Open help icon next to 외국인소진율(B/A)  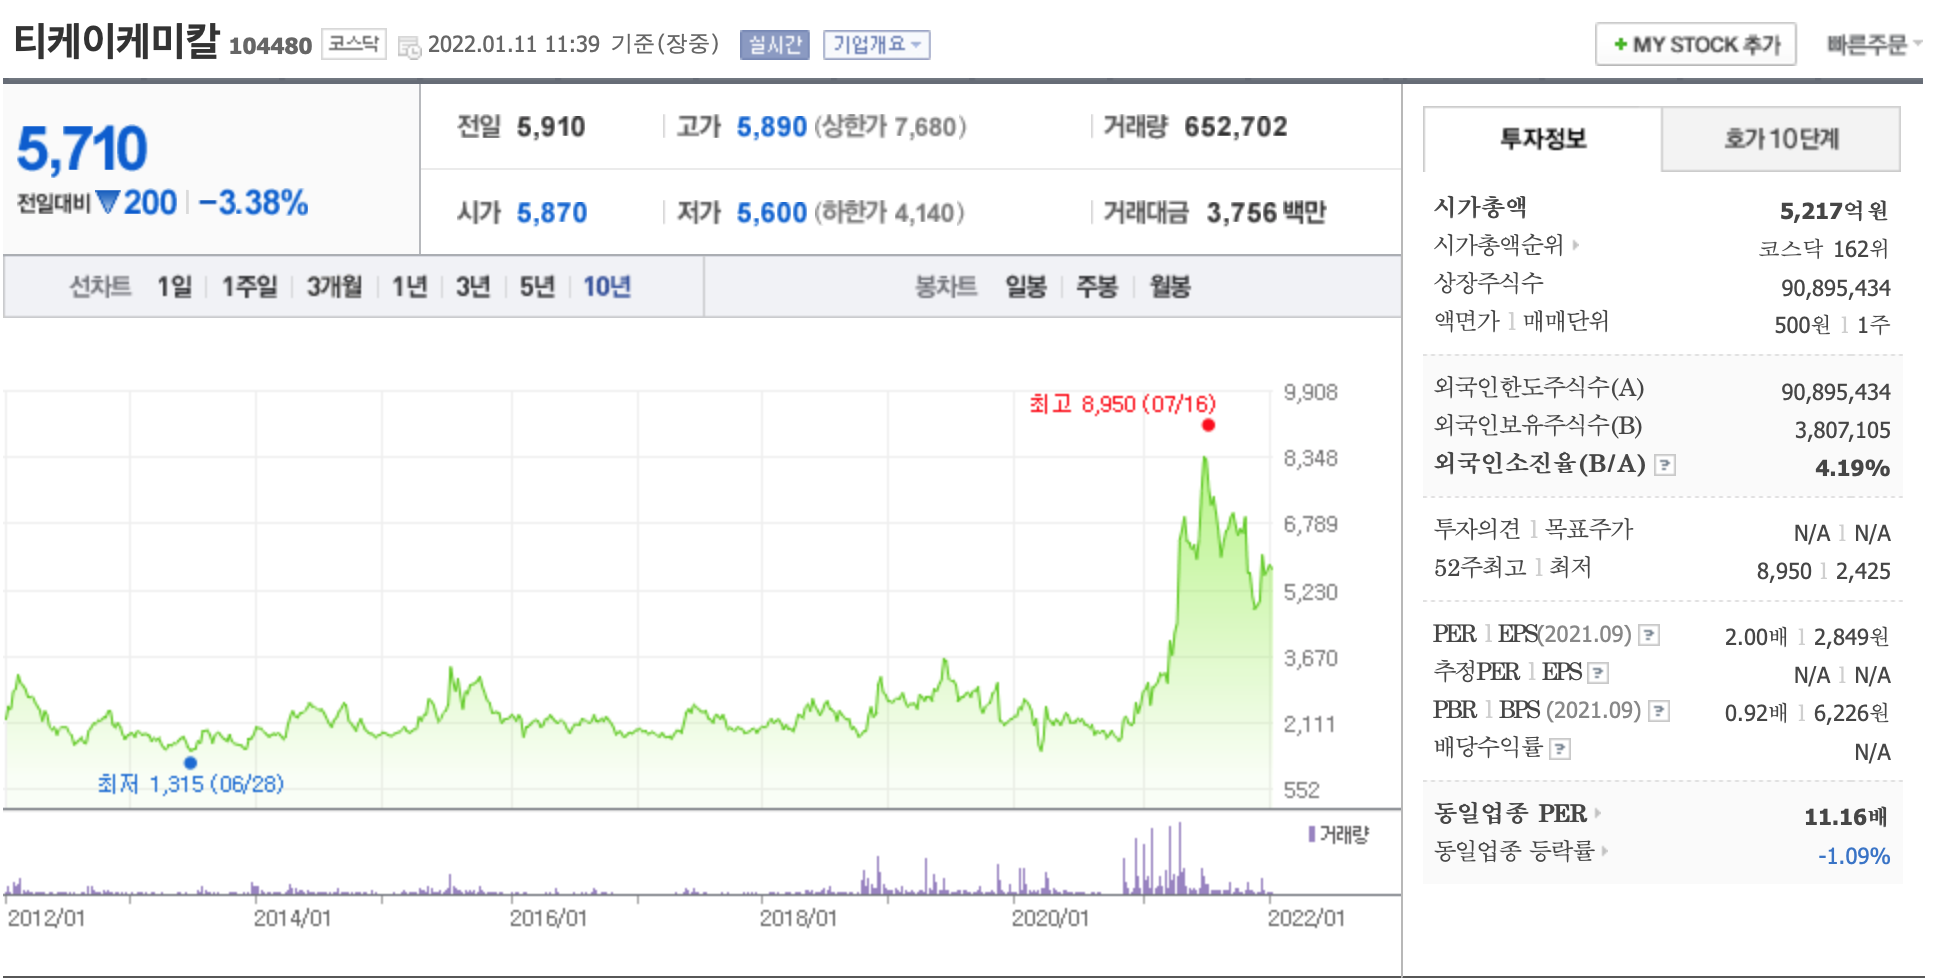[x=1665, y=465]
